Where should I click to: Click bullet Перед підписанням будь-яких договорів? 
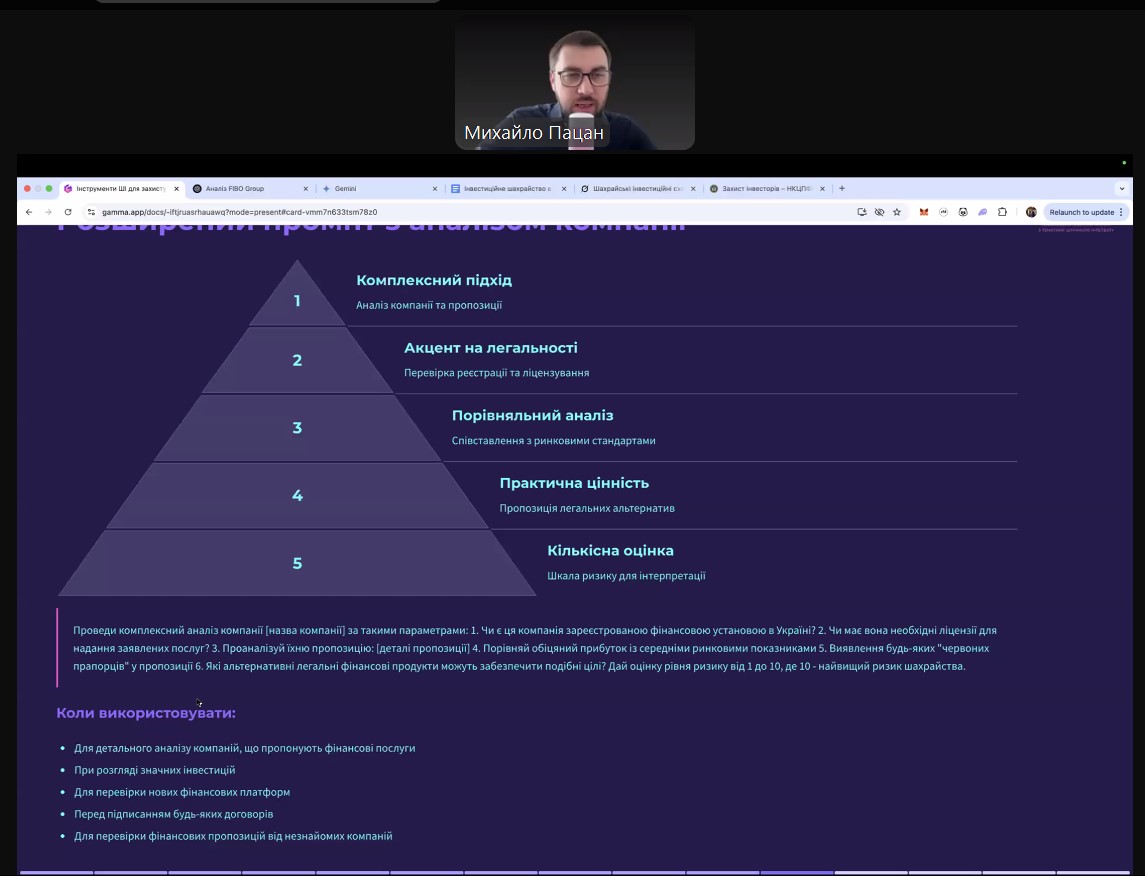coord(174,814)
